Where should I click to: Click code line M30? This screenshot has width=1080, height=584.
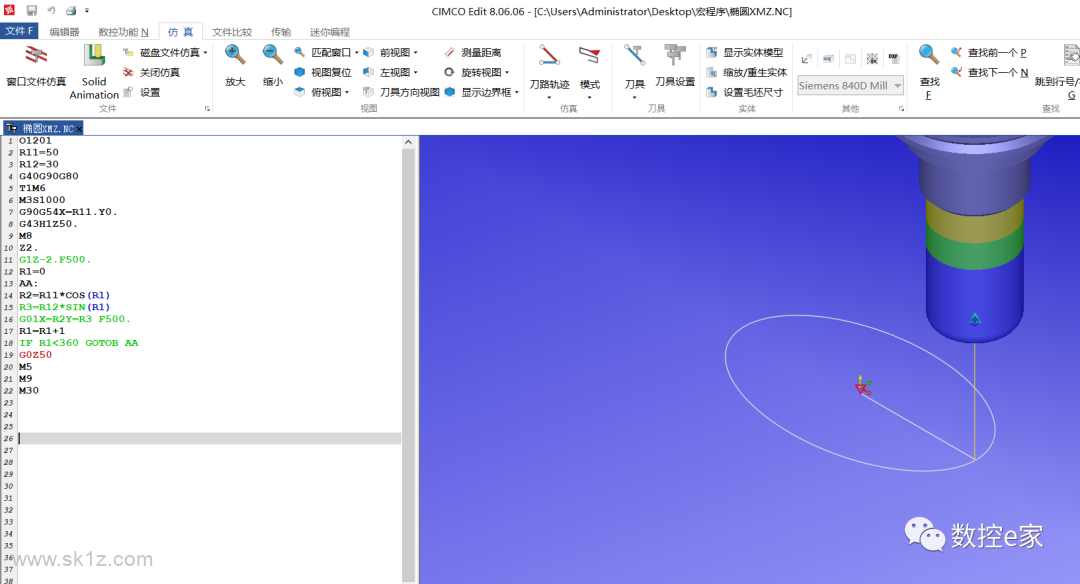point(29,390)
